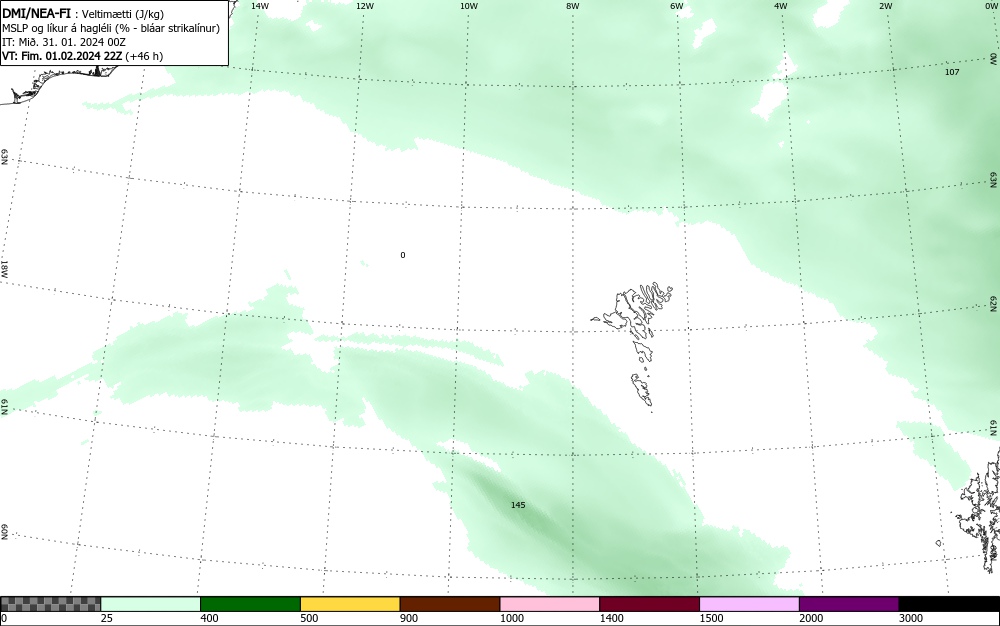This screenshot has width=1000, height=626.
Task: Click the 12W longitude label
Action: [364, 6]
